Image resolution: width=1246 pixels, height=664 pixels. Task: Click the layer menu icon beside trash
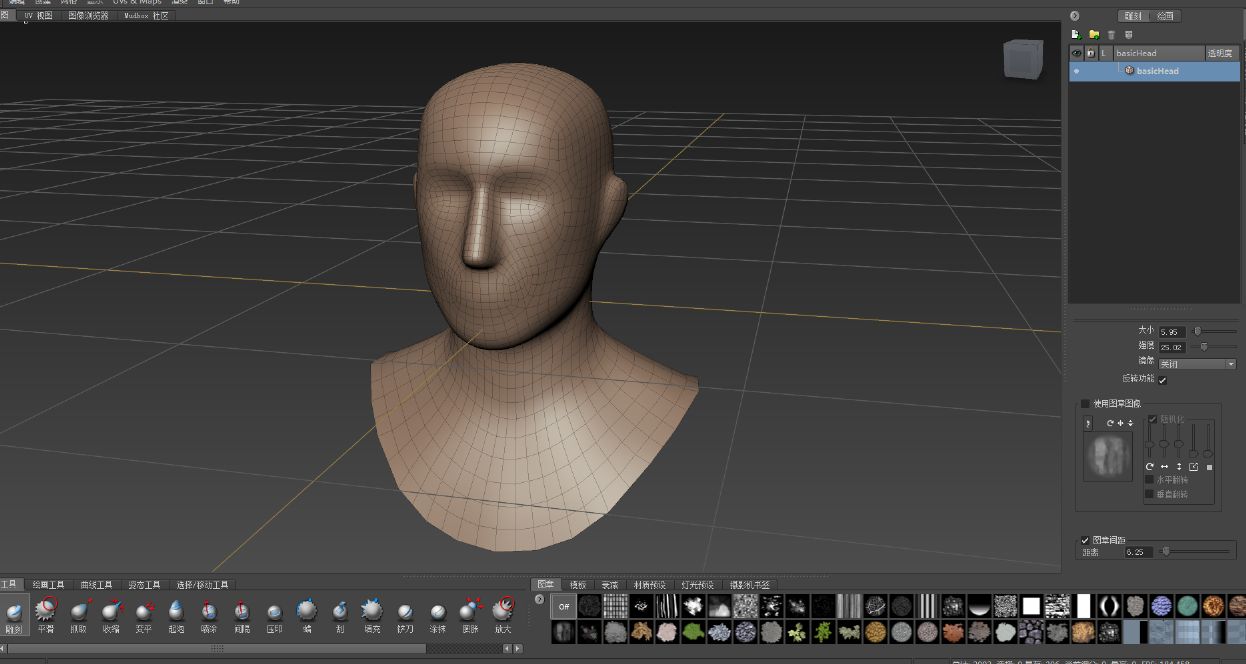[x=1128, y=34]
